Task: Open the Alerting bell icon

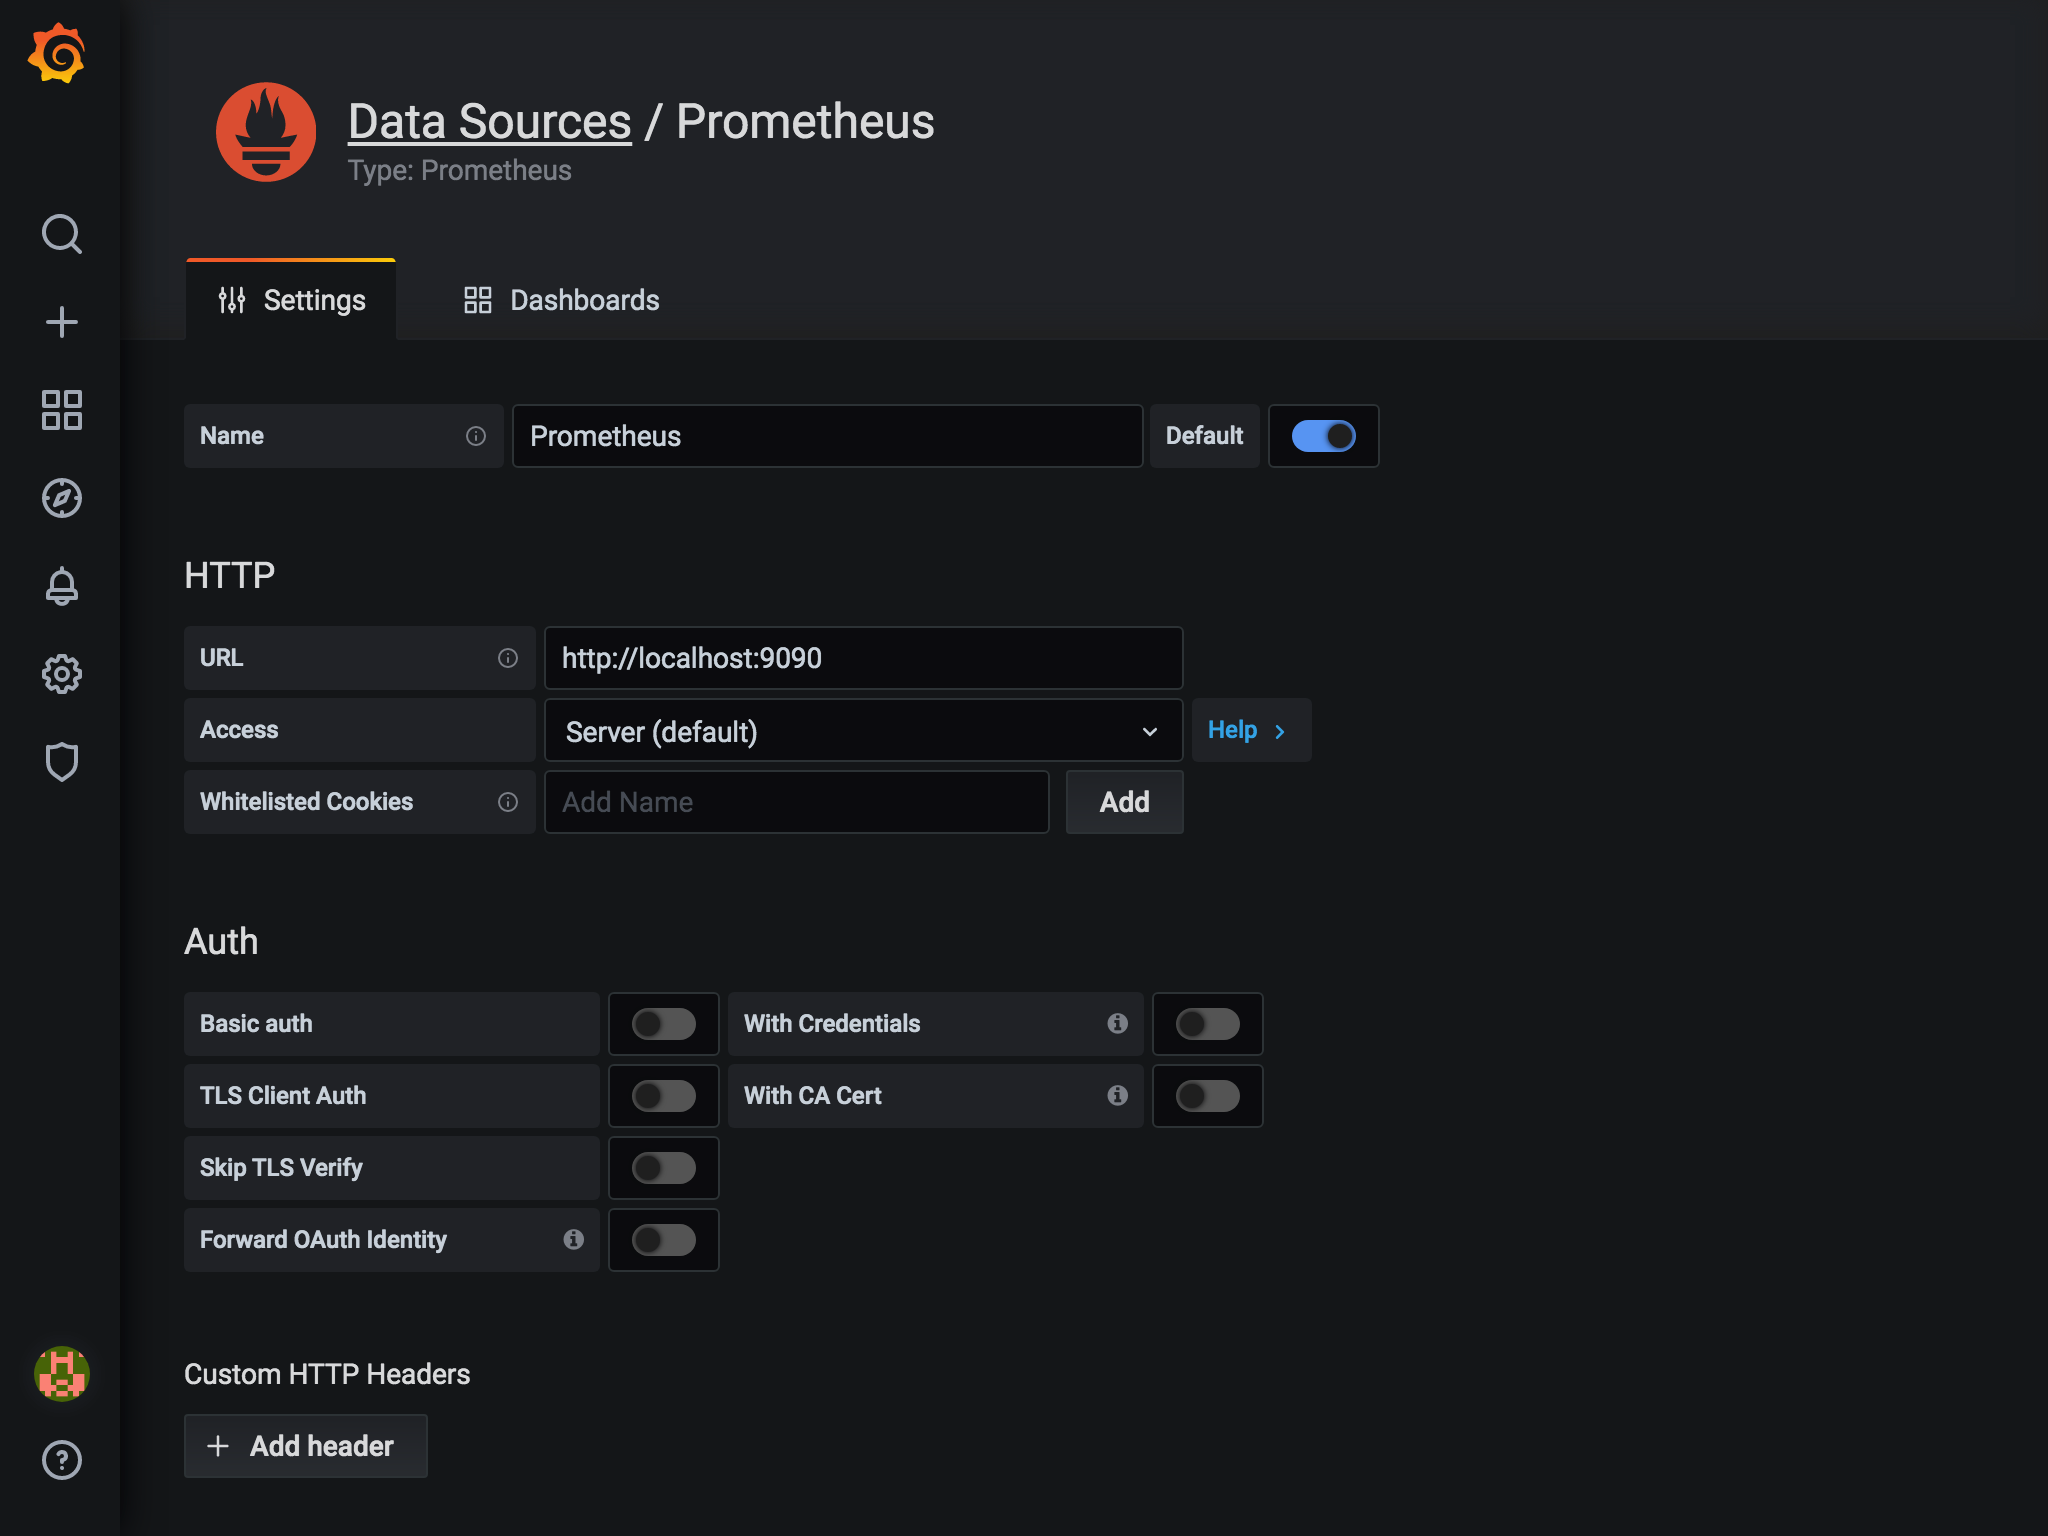Action: coord(61,586)
